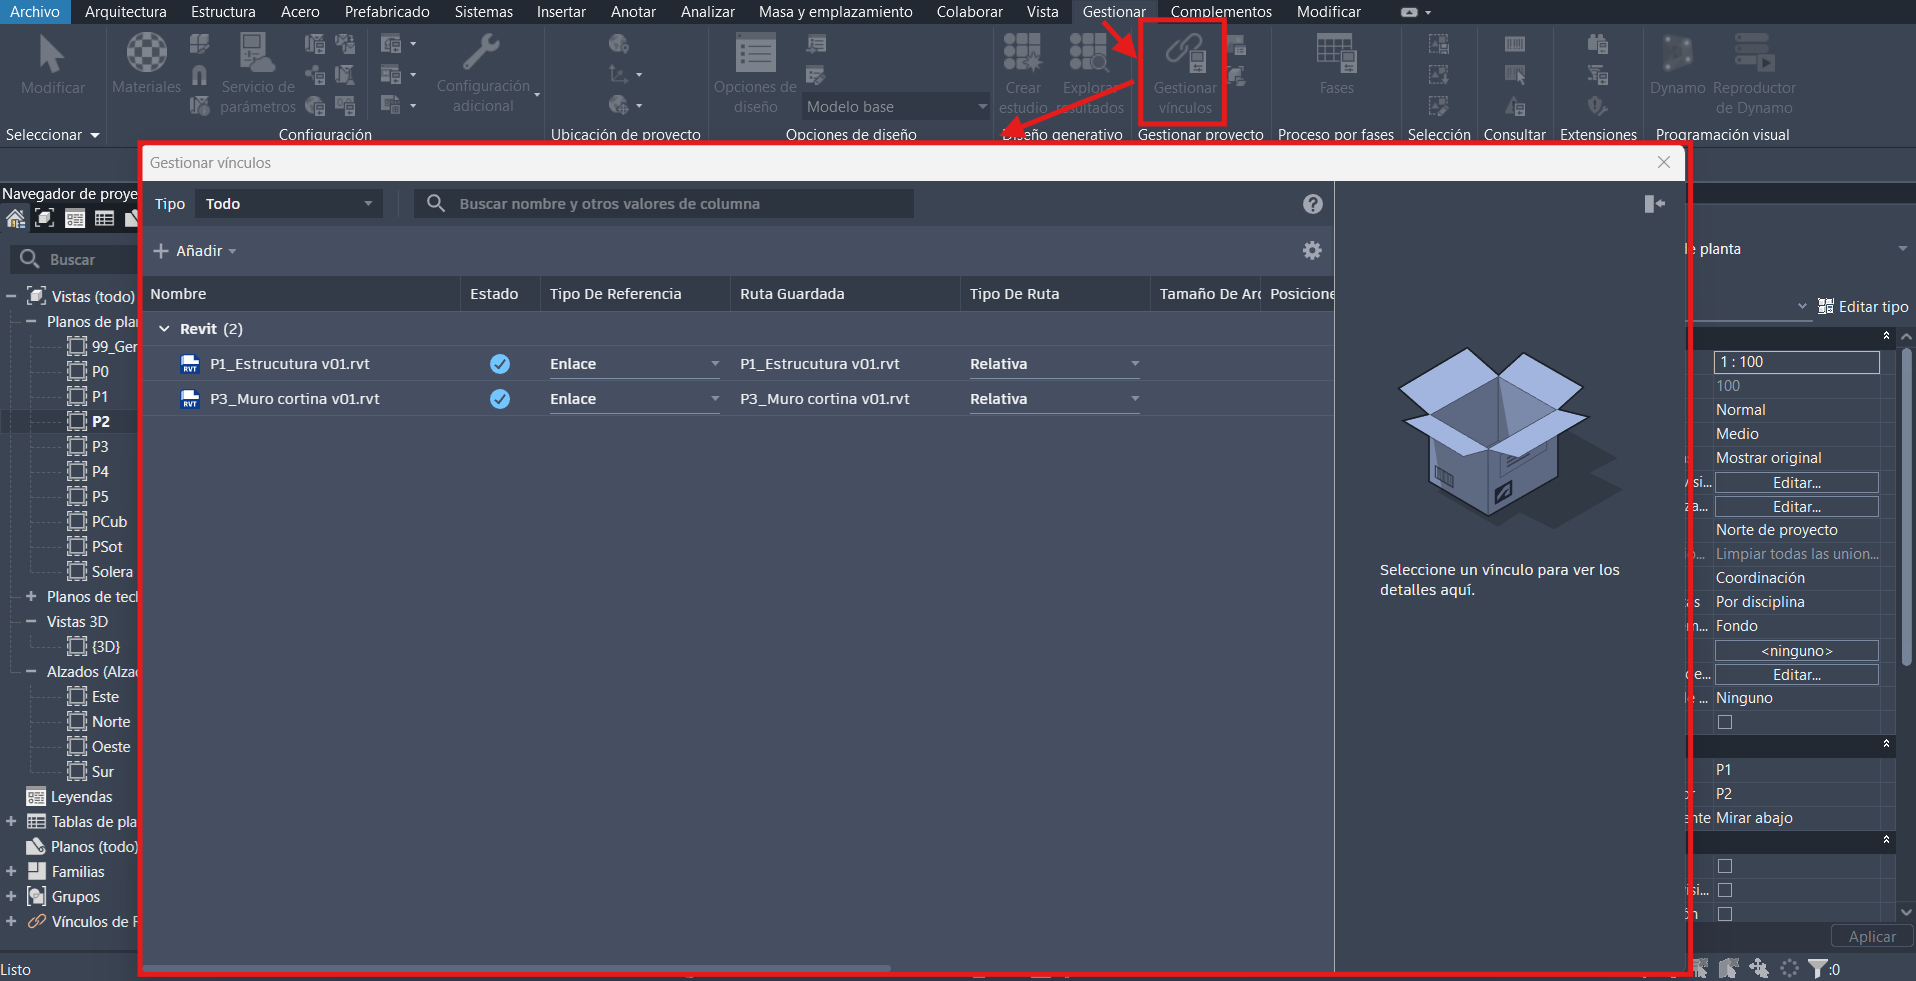Switch to the Vista ribbon tab
The width and height of the screenshot is (1916, 981).
pos(1042,12)
